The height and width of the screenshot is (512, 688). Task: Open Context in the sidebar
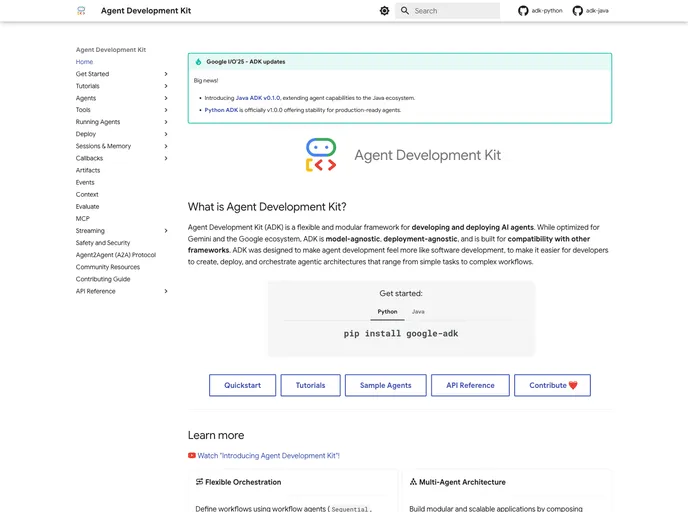(x=87, y=194)
